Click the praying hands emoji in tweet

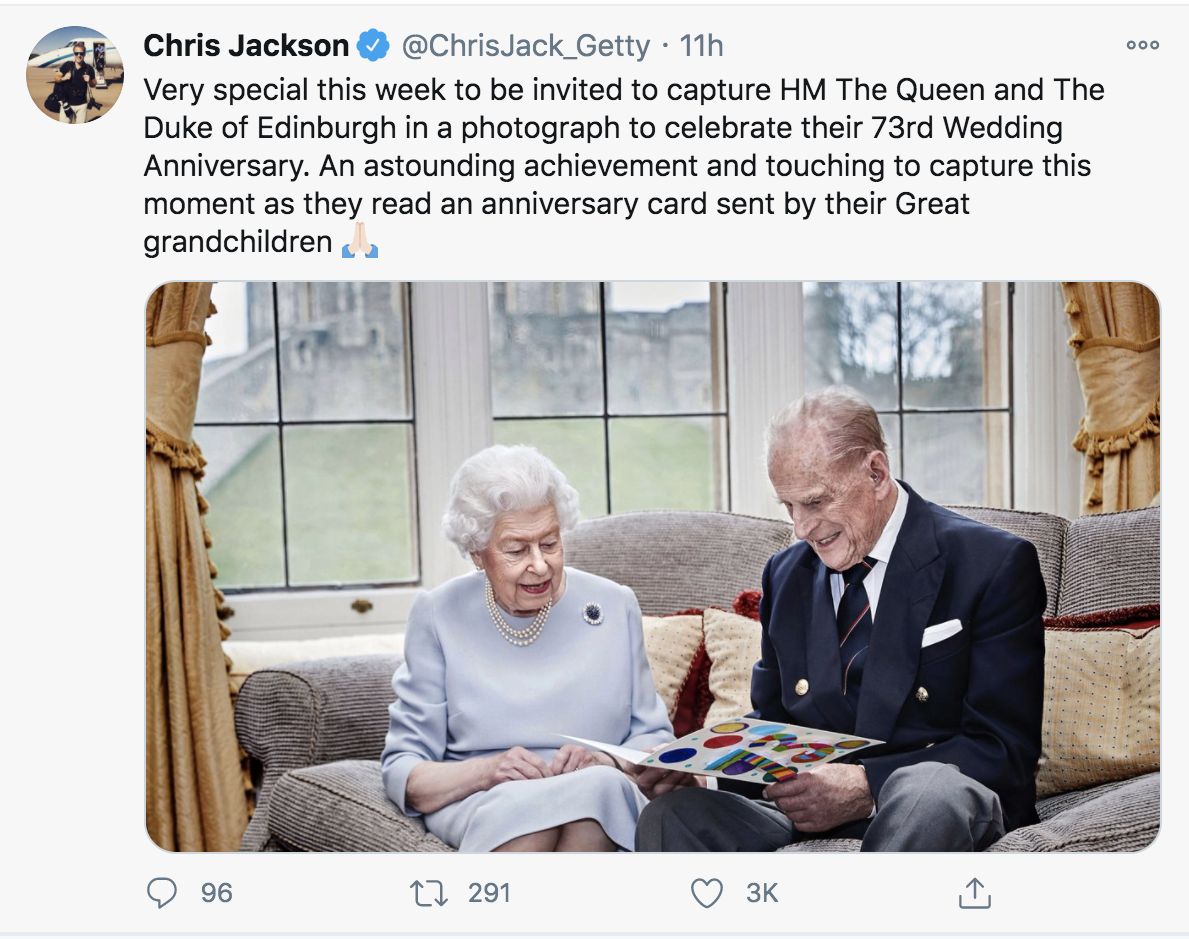pyautogui.click(x=360, y=242)
